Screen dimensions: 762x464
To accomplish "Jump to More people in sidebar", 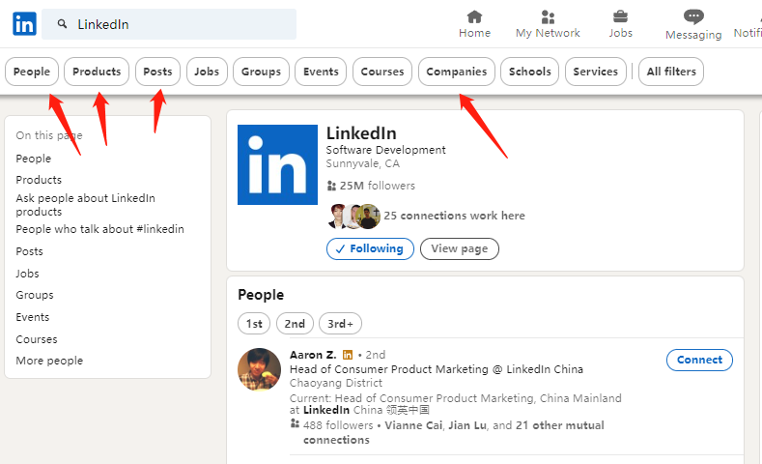I will [x=49, y=361].
